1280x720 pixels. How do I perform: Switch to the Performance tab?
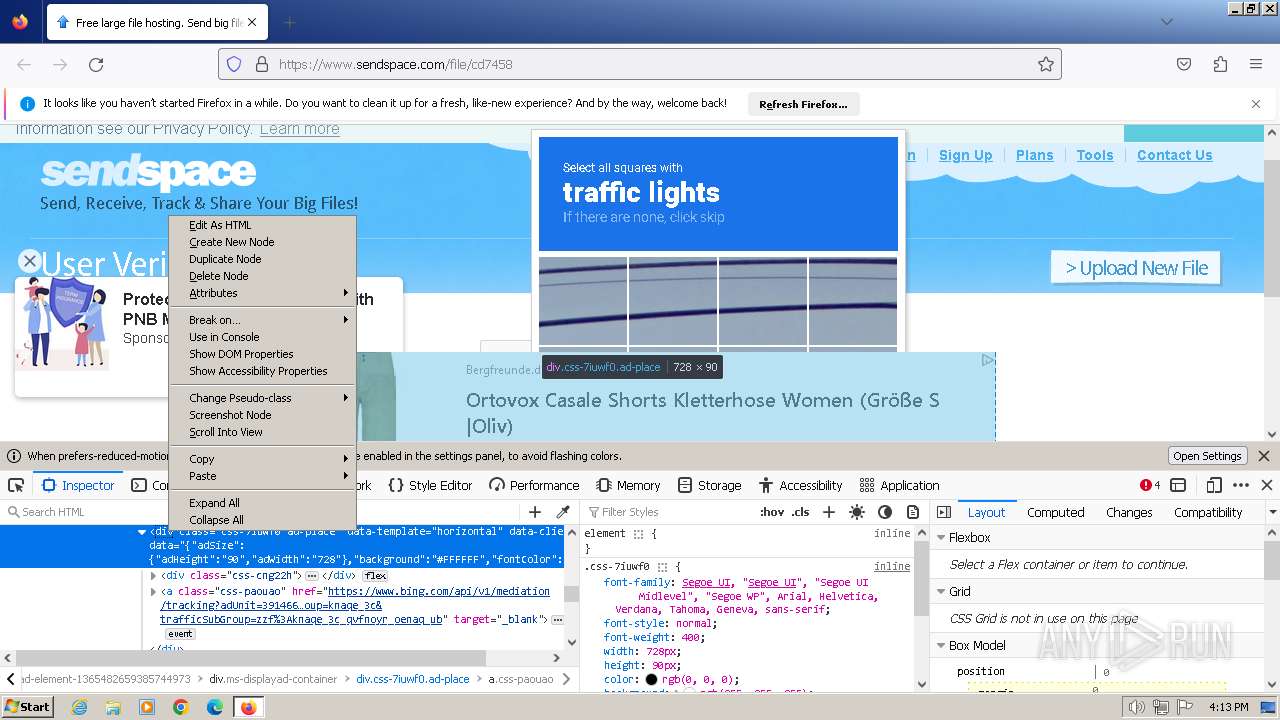pos(534,485)
